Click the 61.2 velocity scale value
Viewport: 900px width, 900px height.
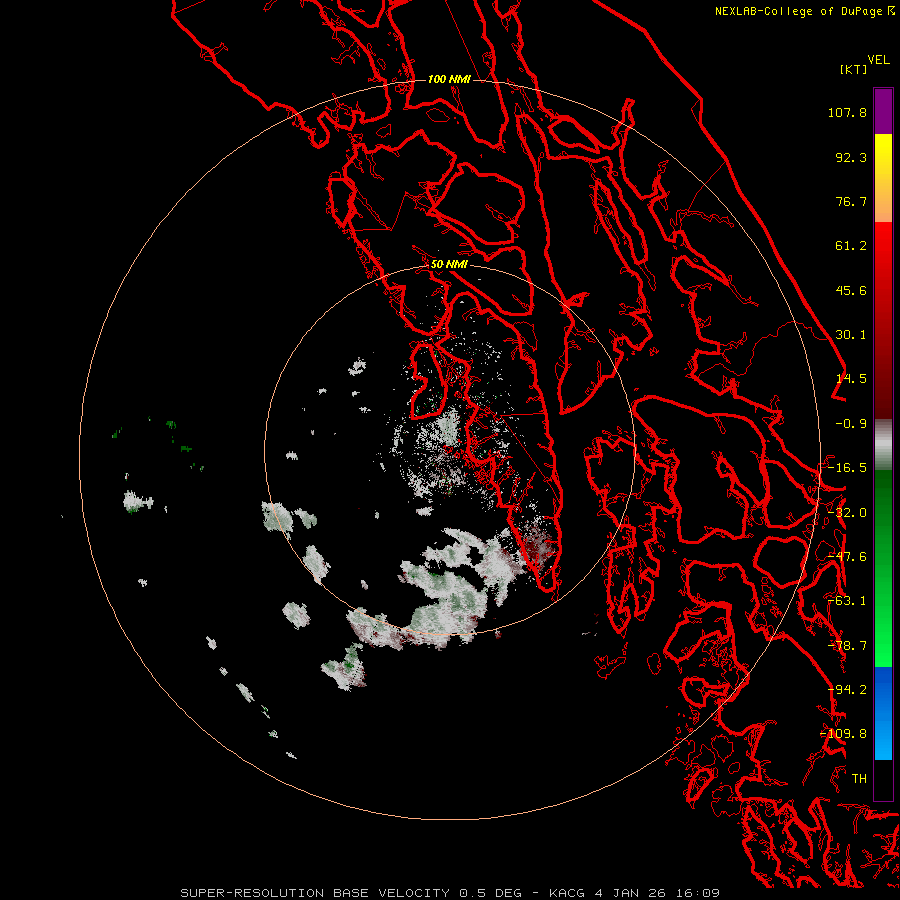point(851,246)
